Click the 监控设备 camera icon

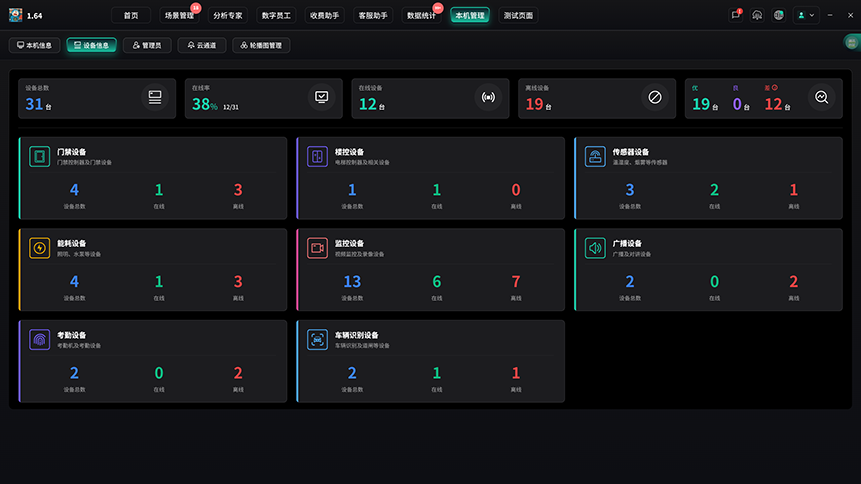tap(317, 248)
